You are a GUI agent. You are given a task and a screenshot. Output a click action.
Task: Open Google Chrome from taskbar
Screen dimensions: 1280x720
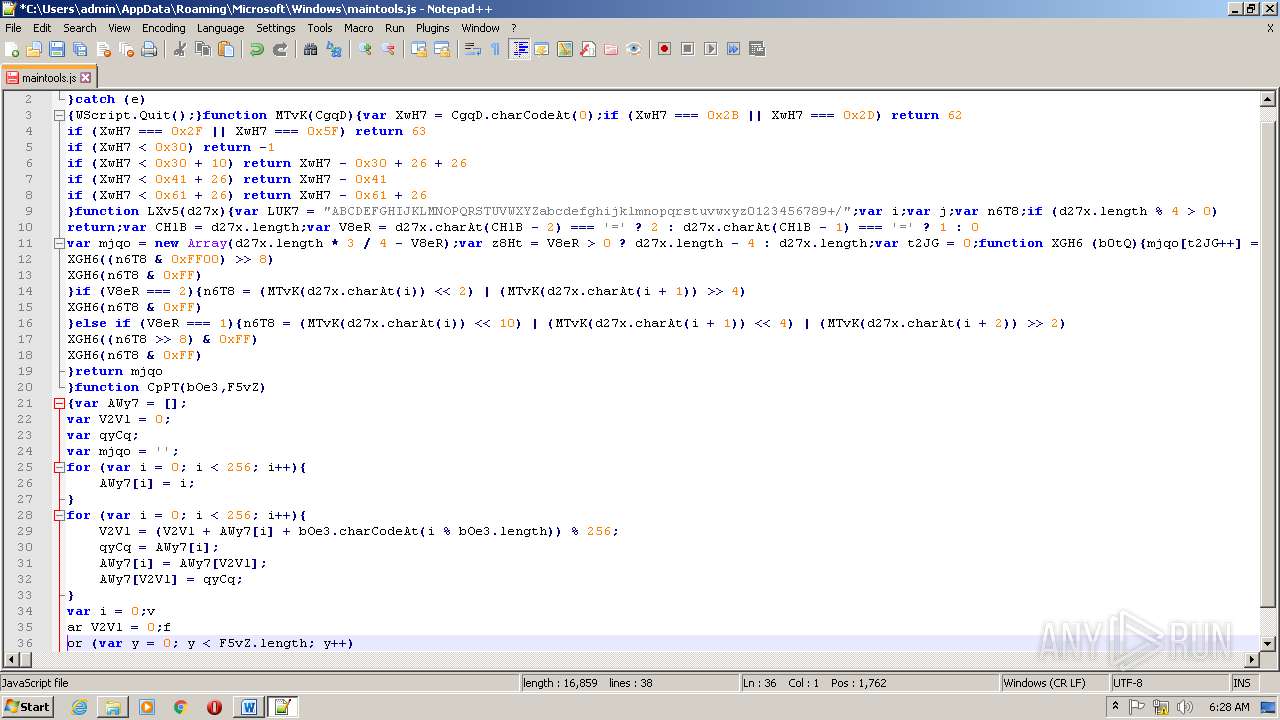coord(180,707)
